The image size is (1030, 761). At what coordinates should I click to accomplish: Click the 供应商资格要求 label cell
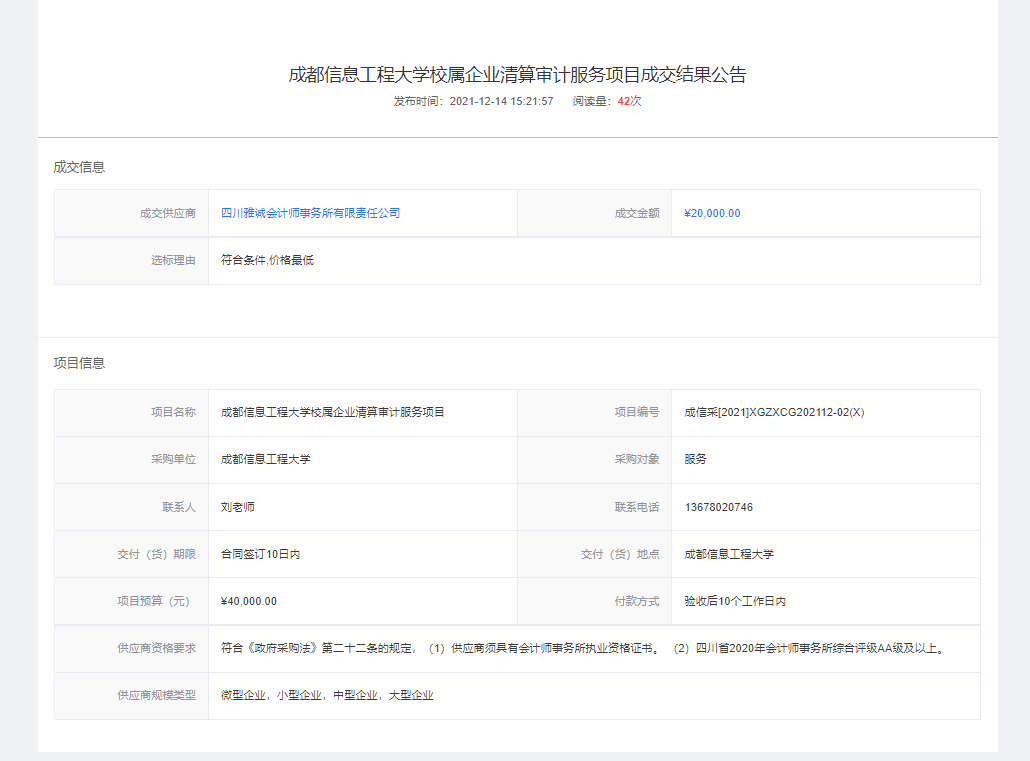131,649
